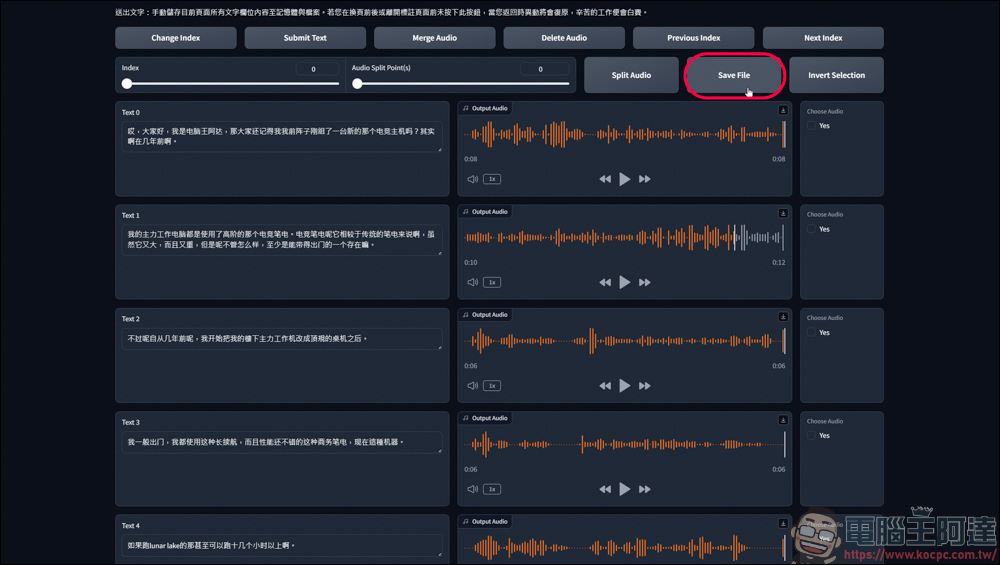Image resolution: width=1000 pixels, height=565 pixels.
Task: Play the Text 2 output audio
Action: coord(624,386)
